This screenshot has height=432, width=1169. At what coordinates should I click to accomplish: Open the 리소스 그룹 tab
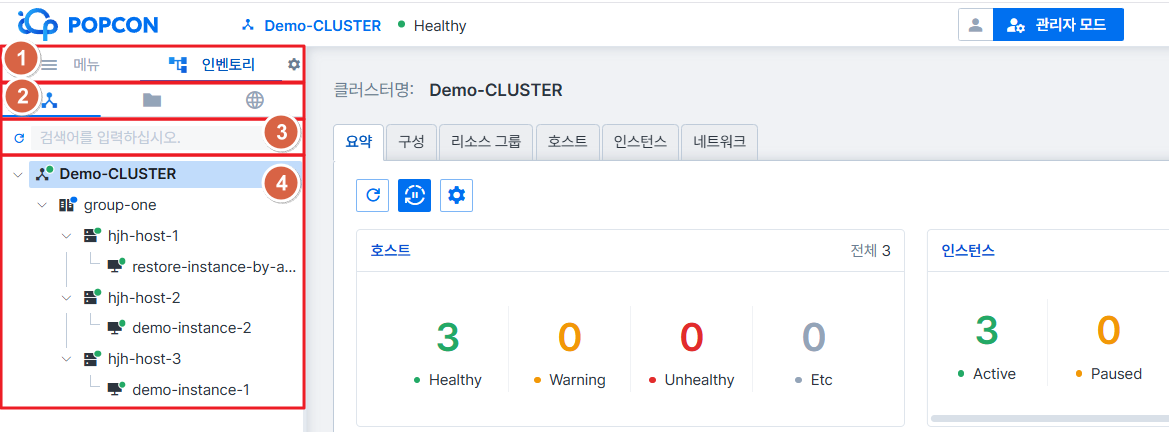point(486,142)
